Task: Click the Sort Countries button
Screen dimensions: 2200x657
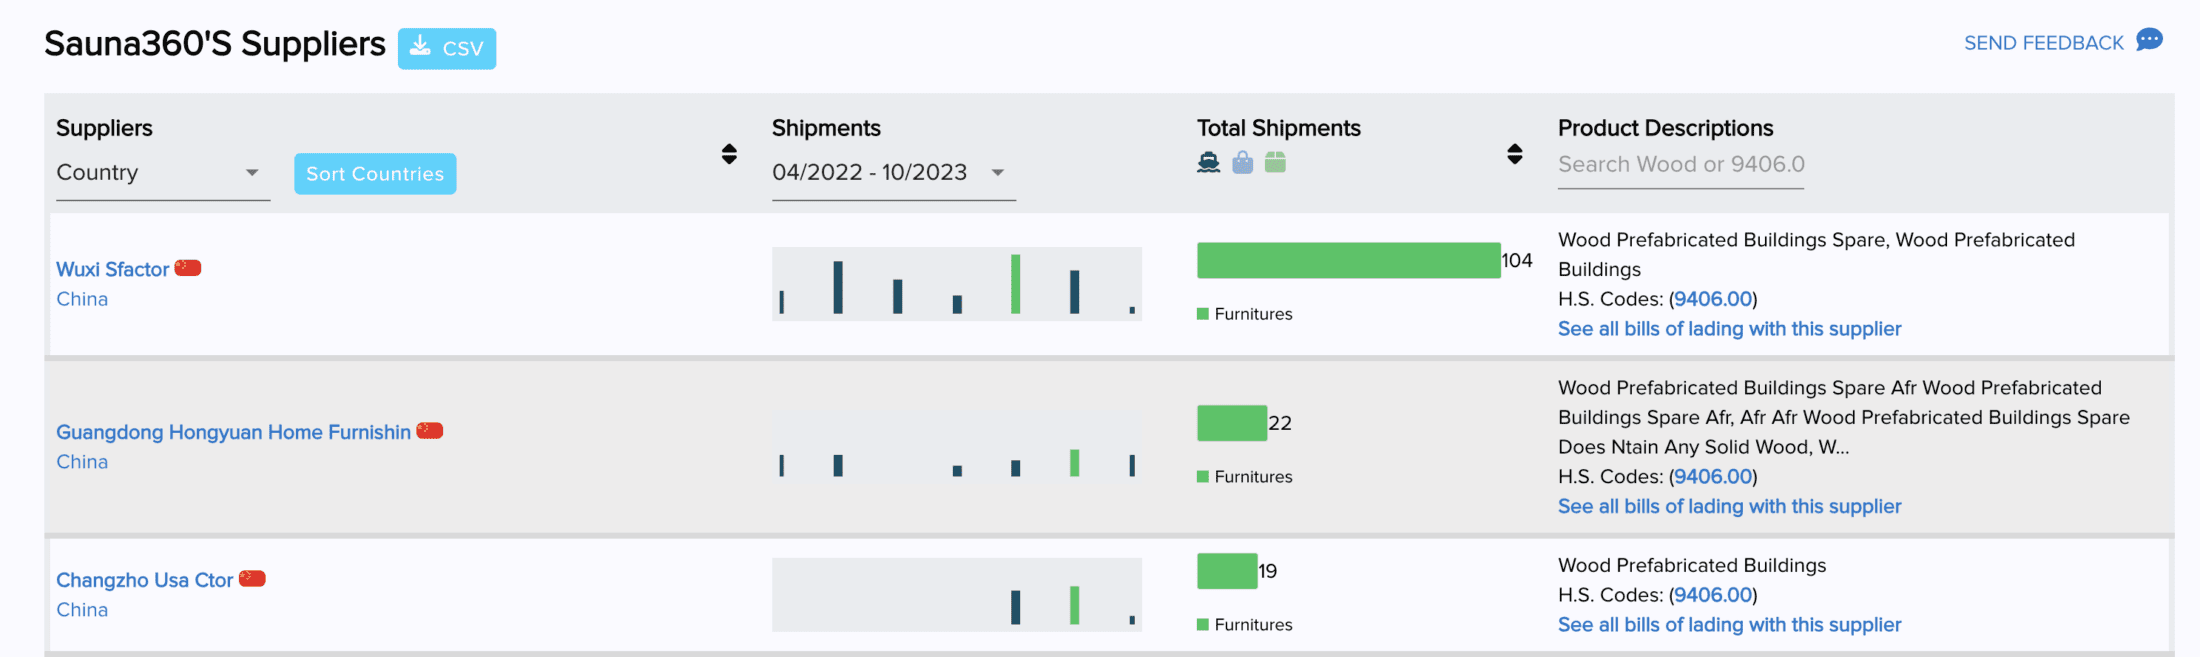Action: [375, 174]
